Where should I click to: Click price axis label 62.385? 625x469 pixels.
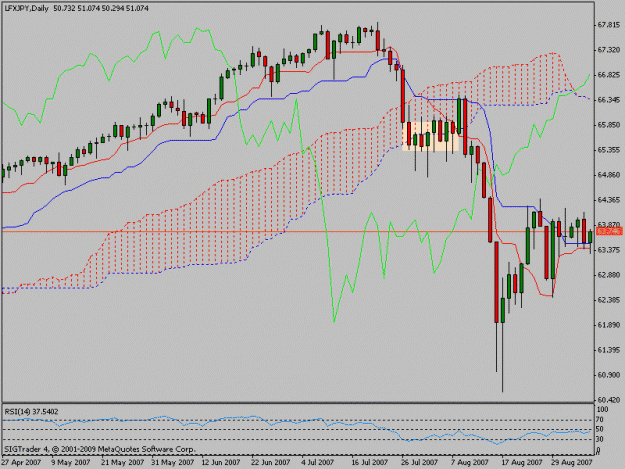click(609, 300)
